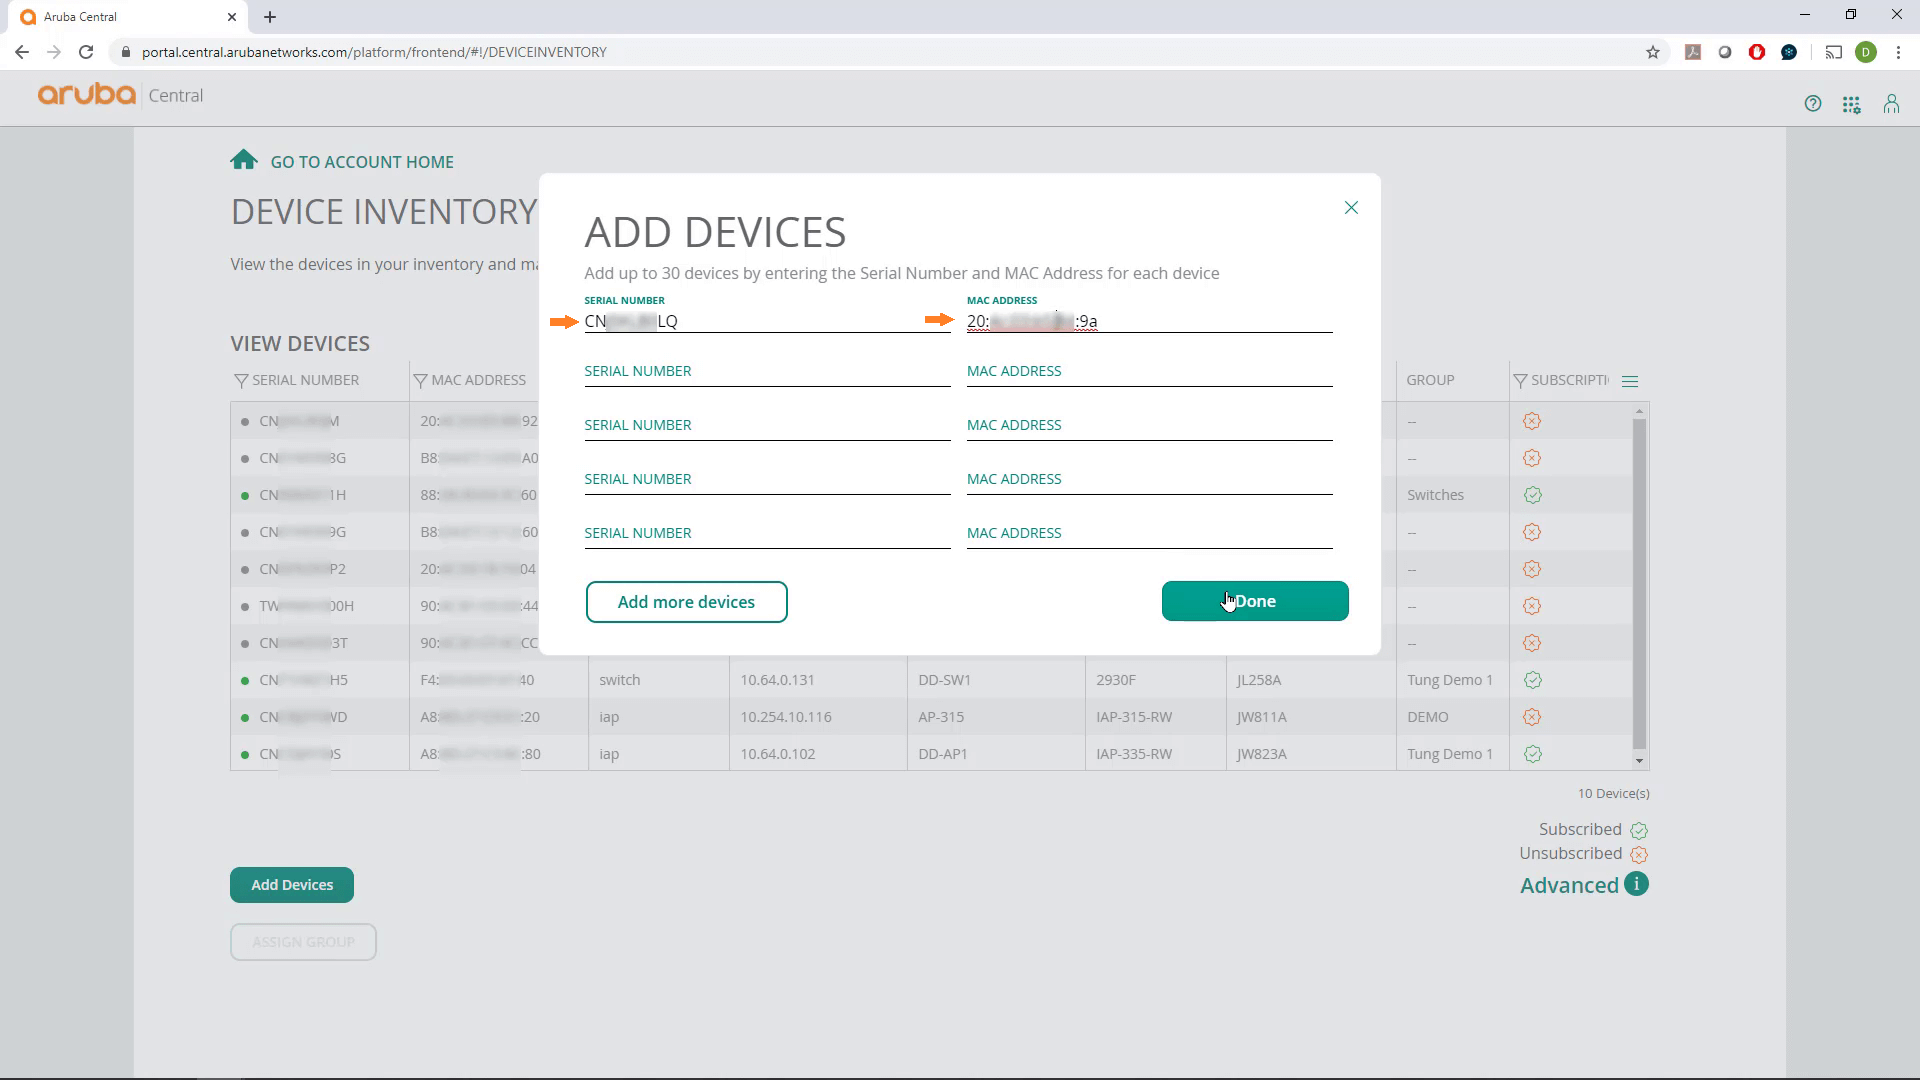Screen dimensions: 1920x1080
Task: Toggle the subscription icon on the Switches row
Action: (x=1532, y=494)
